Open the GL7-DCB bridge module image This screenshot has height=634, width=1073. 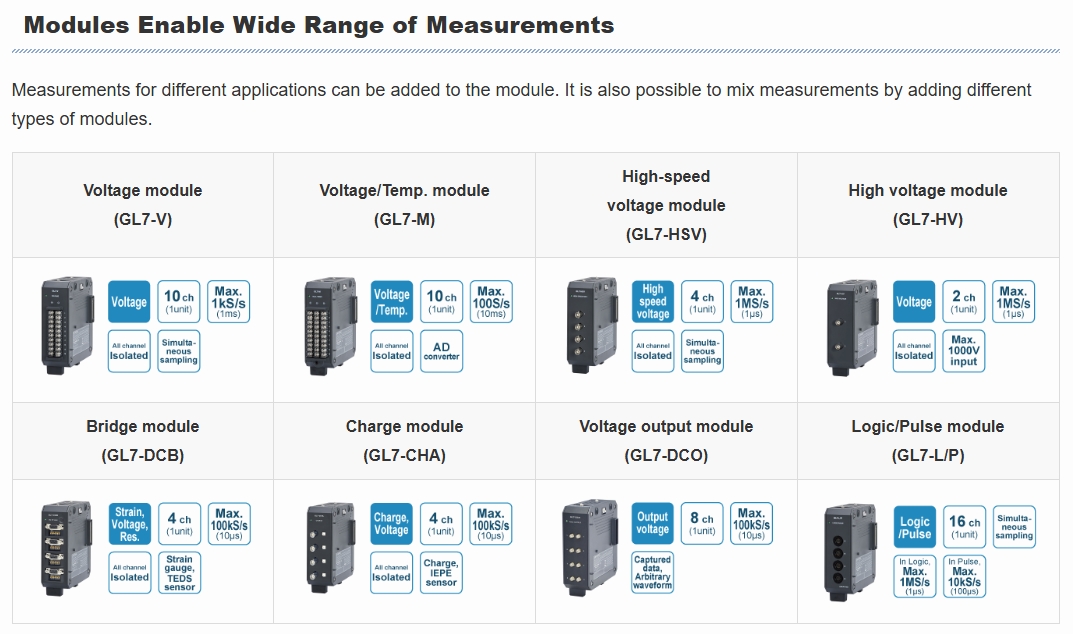click(x=67, y=548)
